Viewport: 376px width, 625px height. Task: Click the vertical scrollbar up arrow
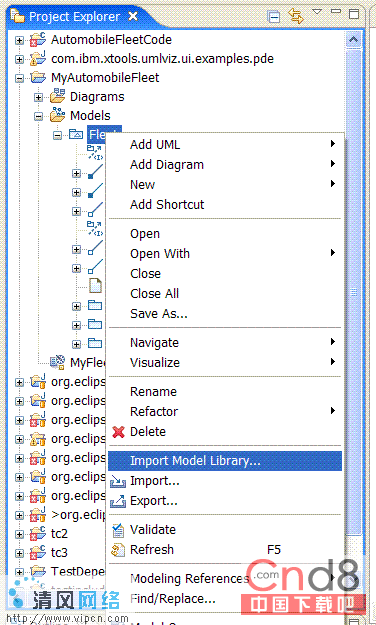click(x=353, y=39)
